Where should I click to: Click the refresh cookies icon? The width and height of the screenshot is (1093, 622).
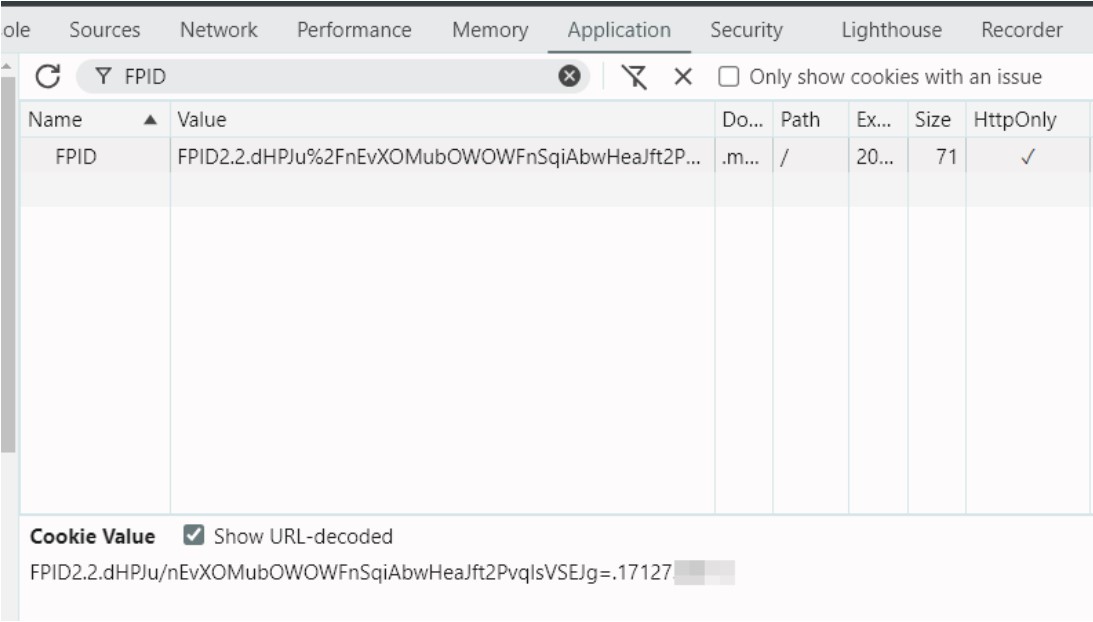point(45,77)
